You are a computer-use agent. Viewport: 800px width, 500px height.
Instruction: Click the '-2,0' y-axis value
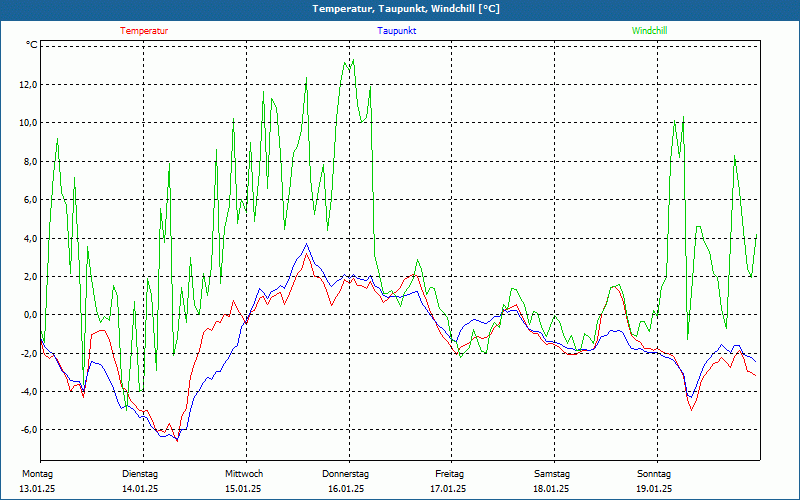click(30, 354)
